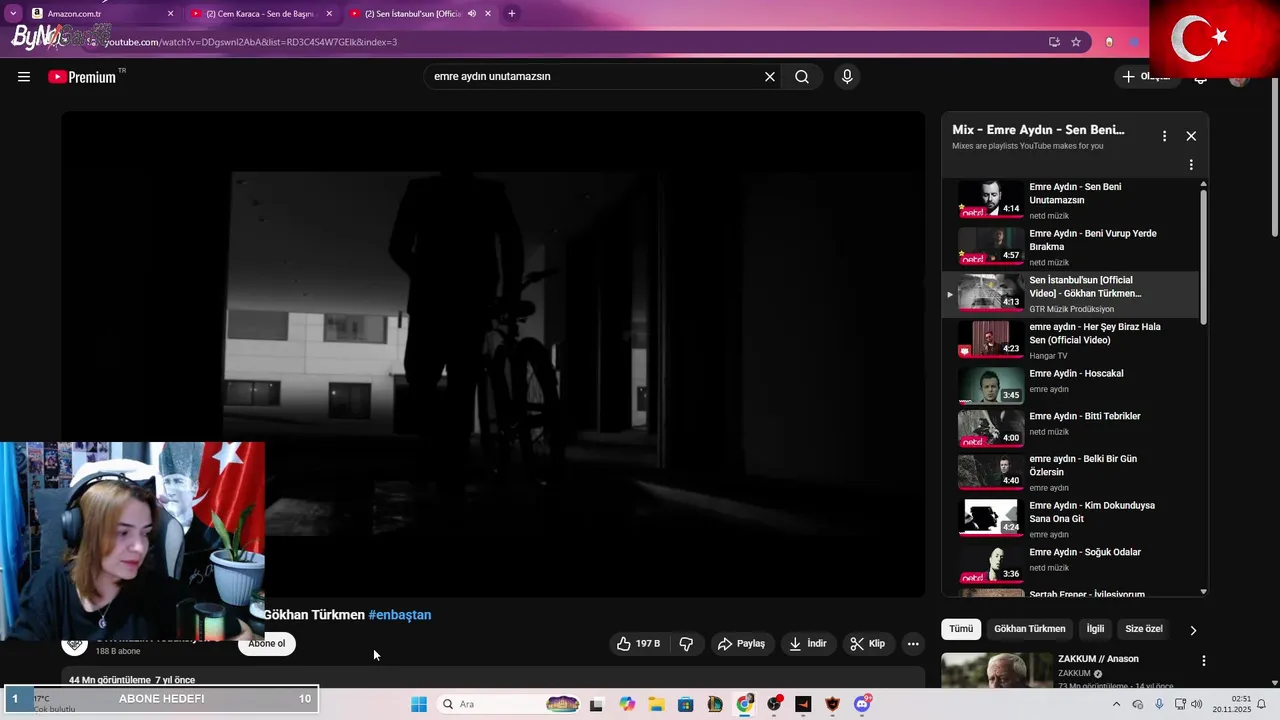Start voice search with microphone
The width and height of the screenshot is (1280, 720).
847,77
